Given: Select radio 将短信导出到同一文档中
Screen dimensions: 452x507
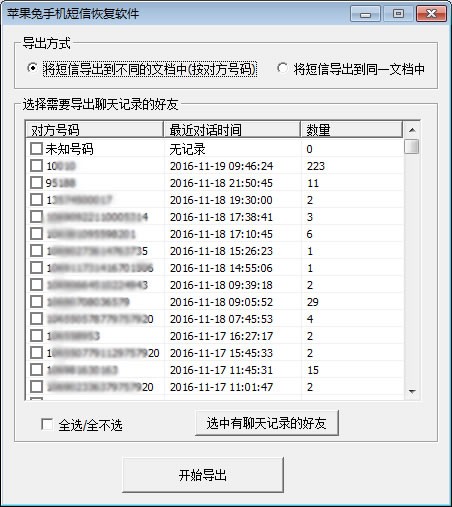Looking at the screenshot, I should click(282, 68).
